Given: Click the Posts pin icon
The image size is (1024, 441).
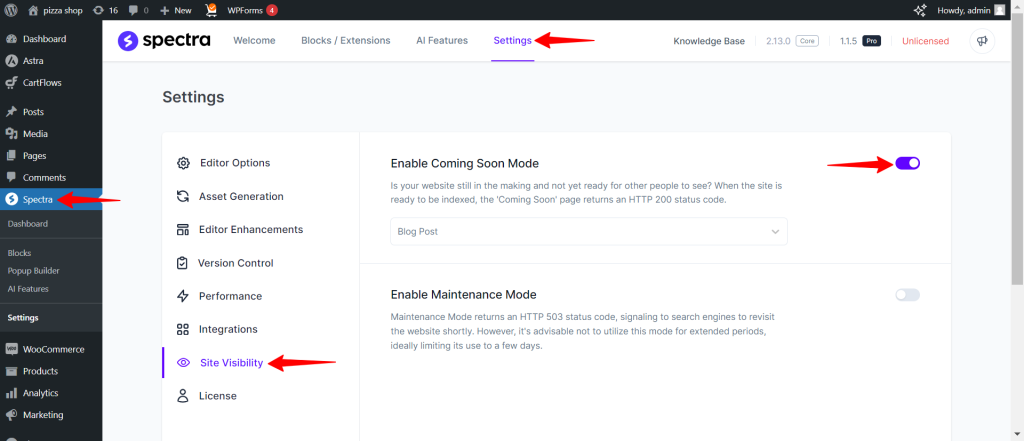Looking at the screenshot, I should (11, 112).
